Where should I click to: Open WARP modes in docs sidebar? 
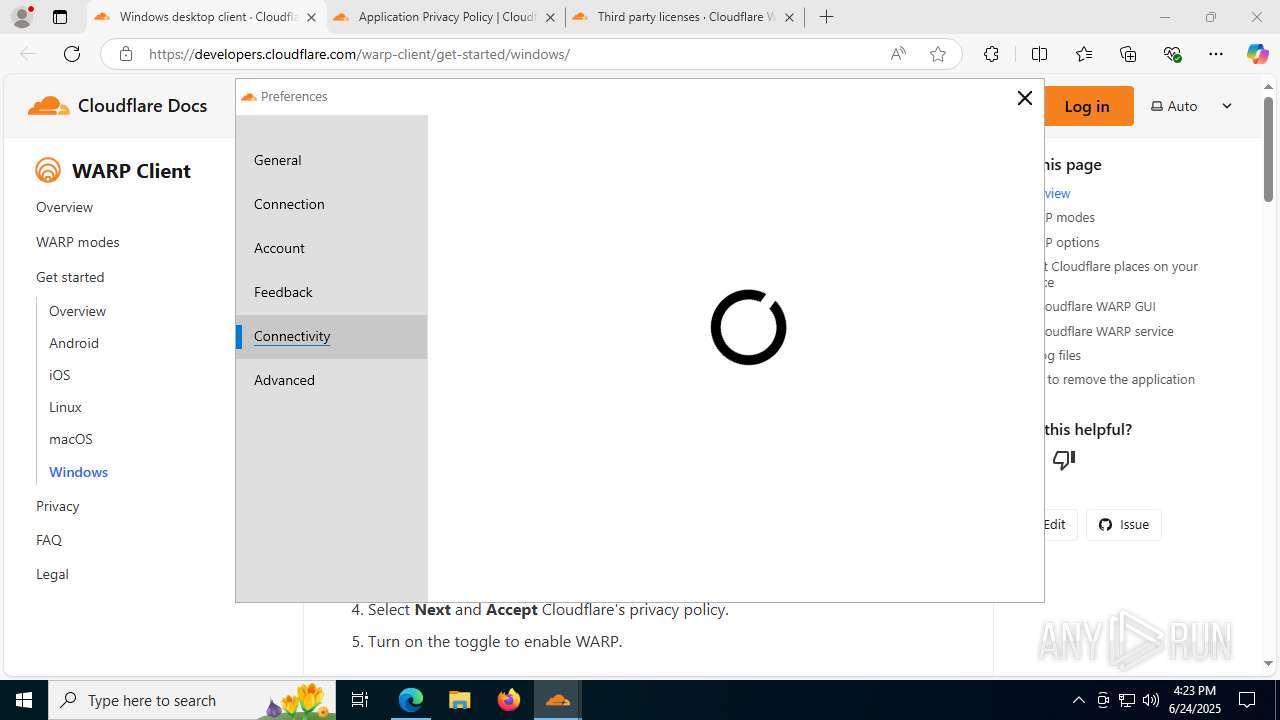(x=77, y=242)
